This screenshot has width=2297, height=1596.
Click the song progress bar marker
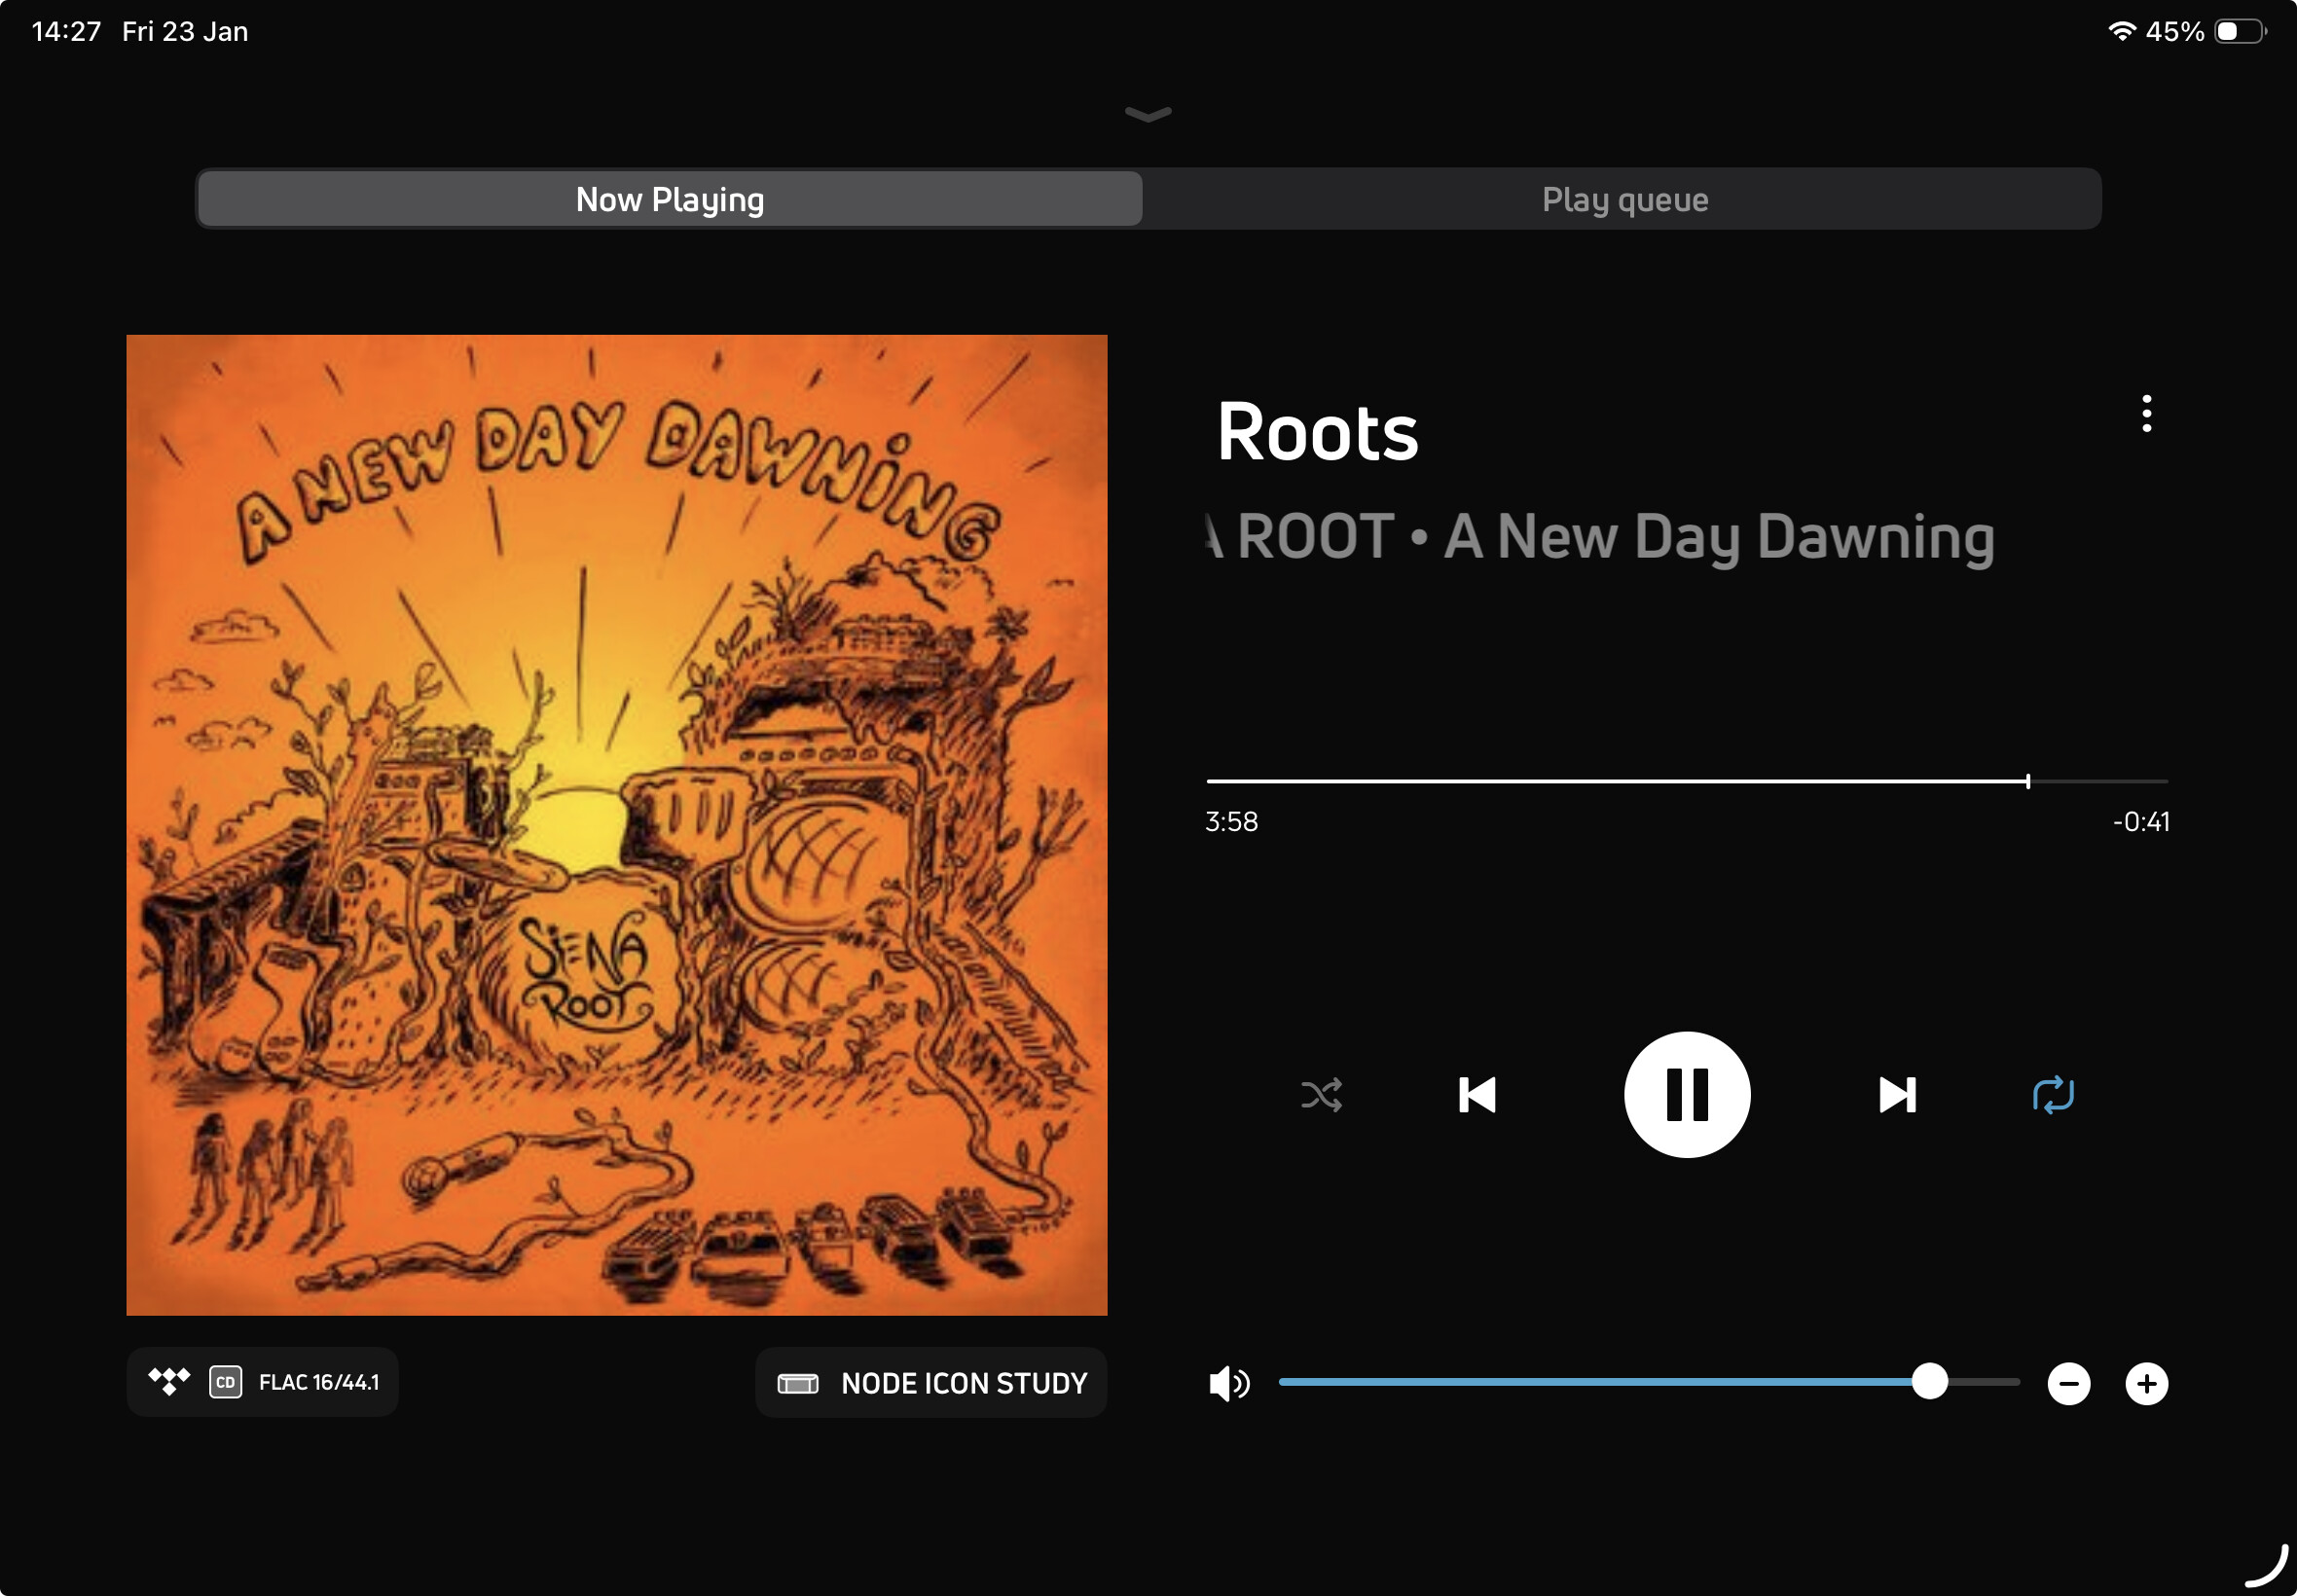click(x=2027, y=781)
